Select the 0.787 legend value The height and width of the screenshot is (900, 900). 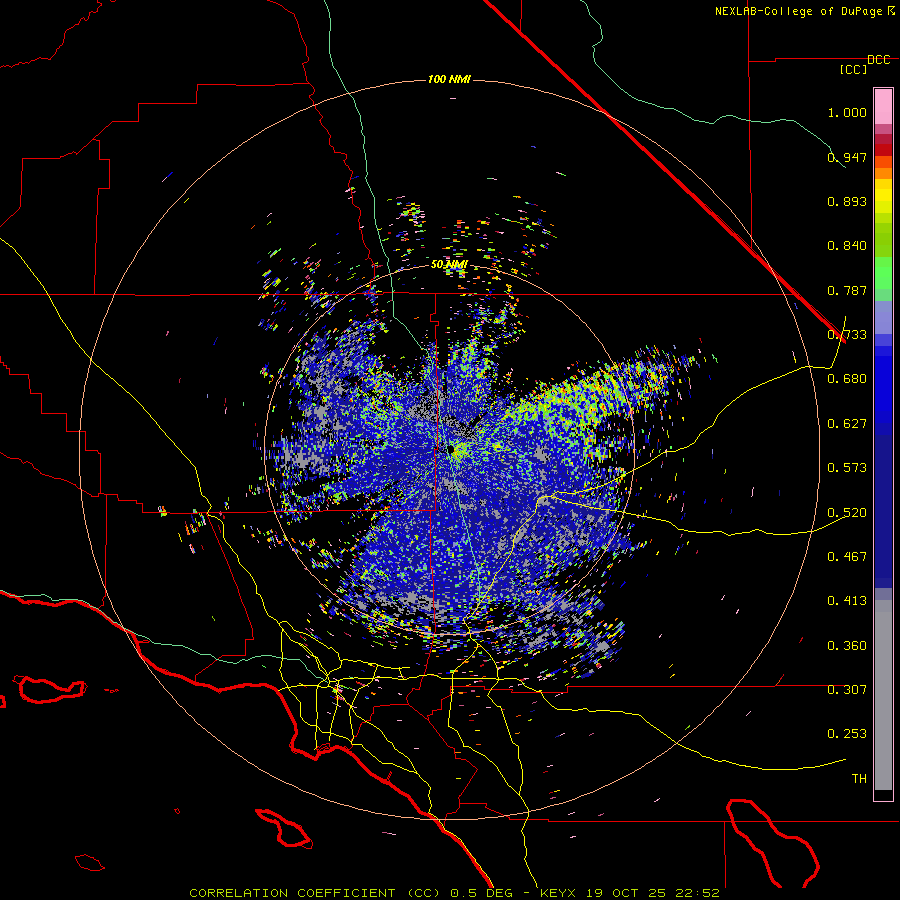[847, 290]
